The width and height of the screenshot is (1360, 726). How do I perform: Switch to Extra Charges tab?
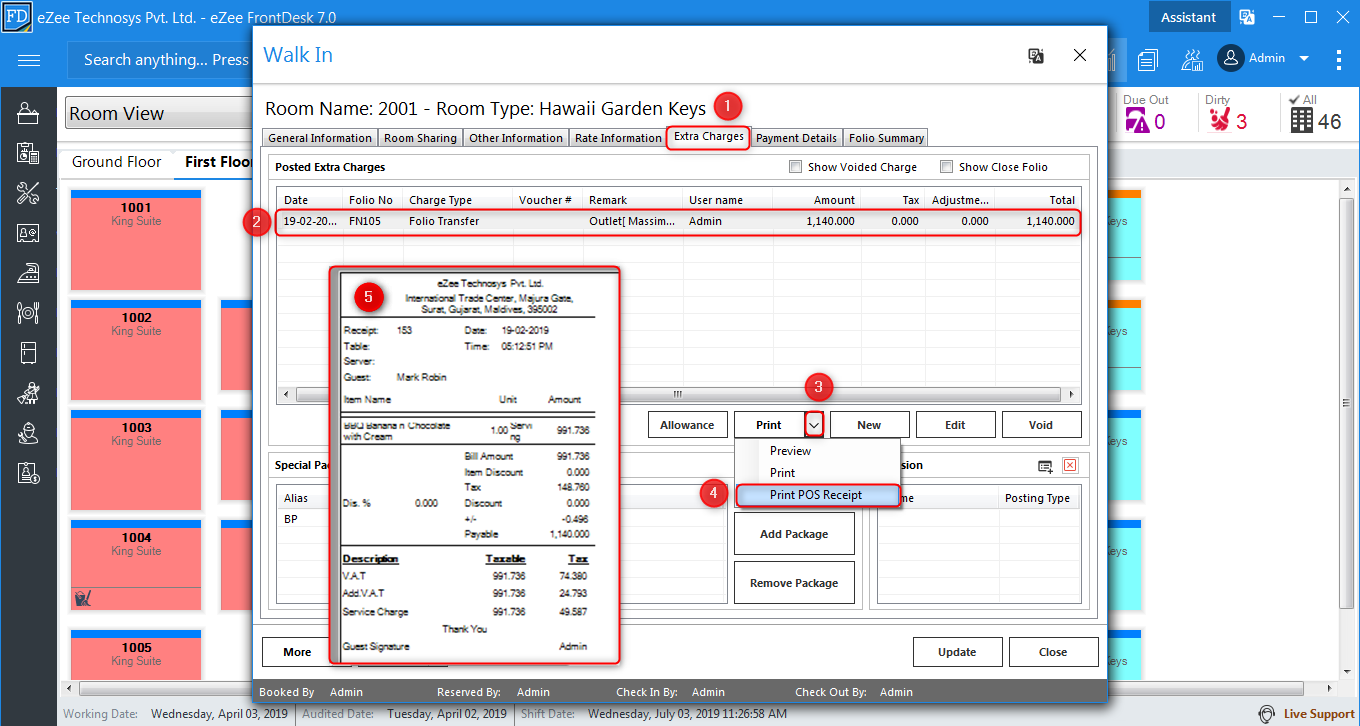click(709, 137)
